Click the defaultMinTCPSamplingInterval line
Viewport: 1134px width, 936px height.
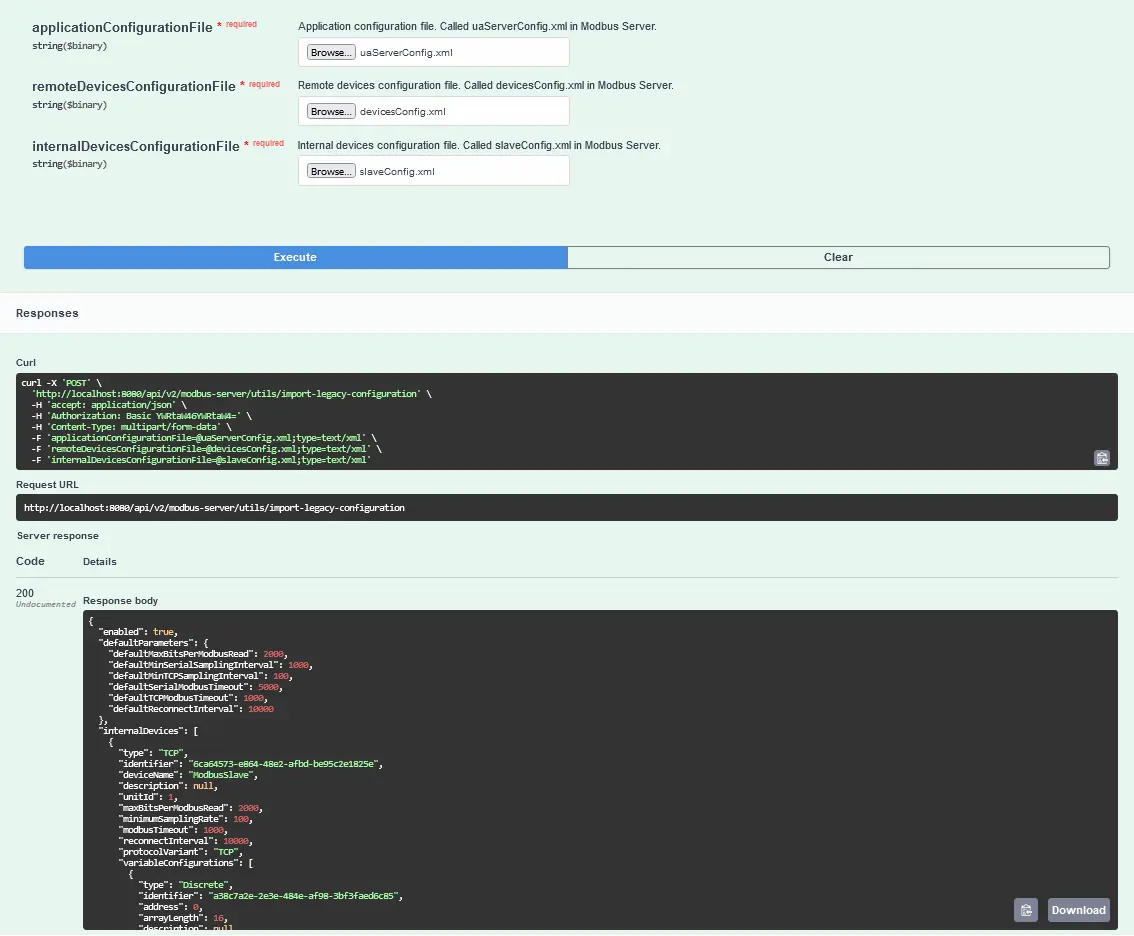point(200,676)
